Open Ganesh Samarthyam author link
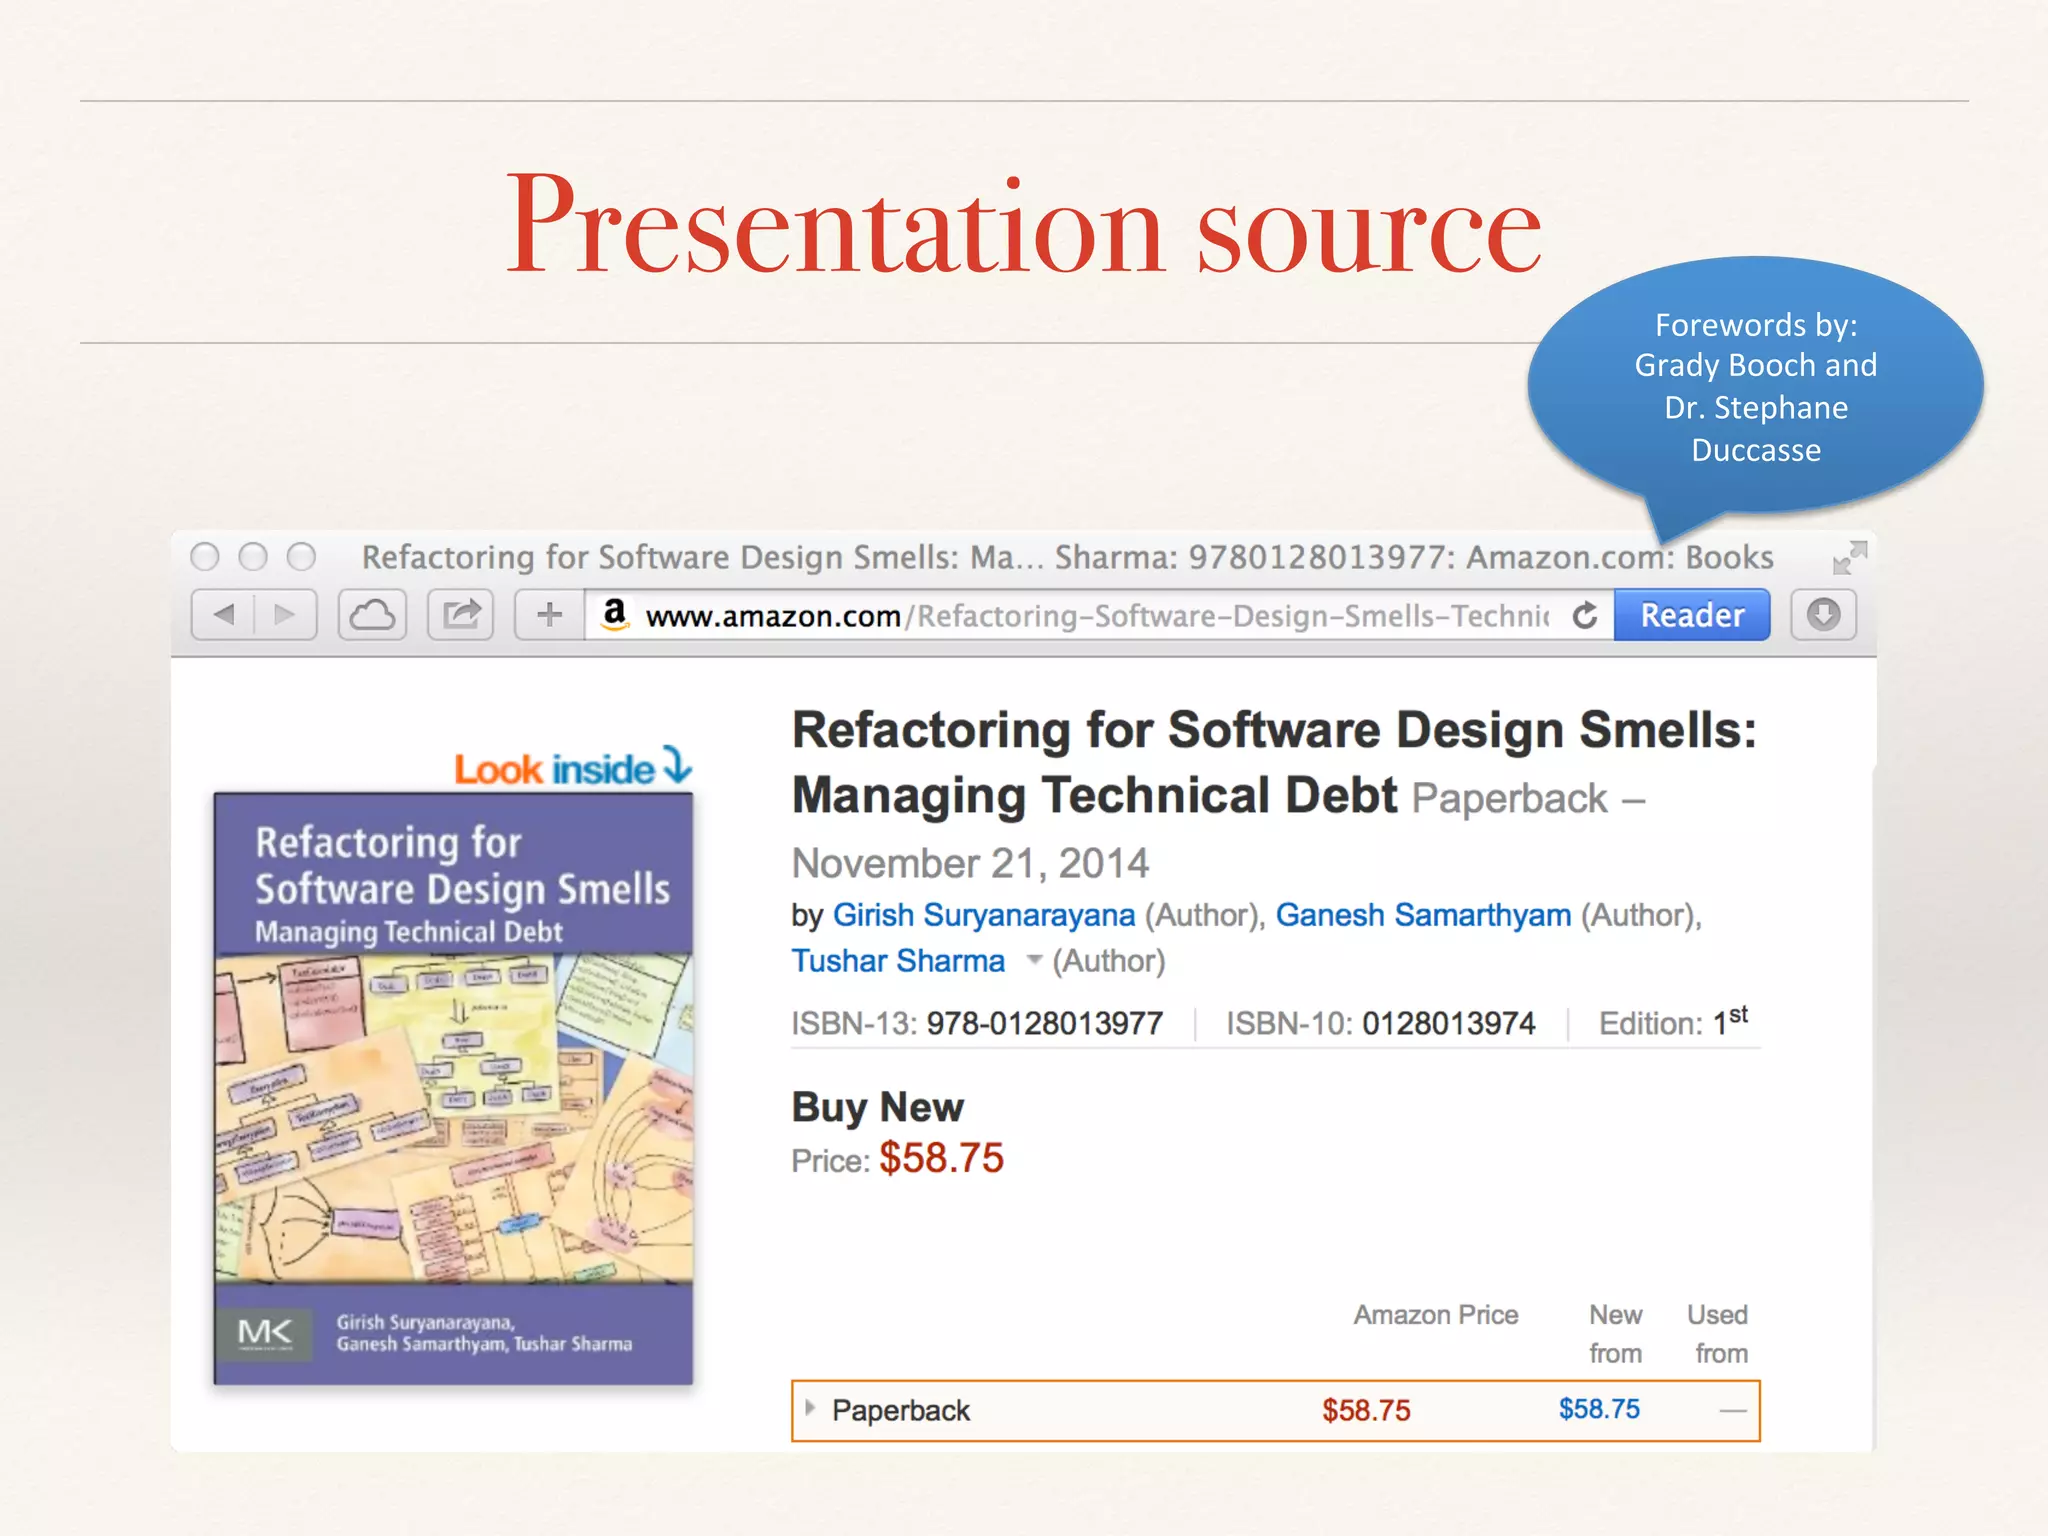 1422,915
